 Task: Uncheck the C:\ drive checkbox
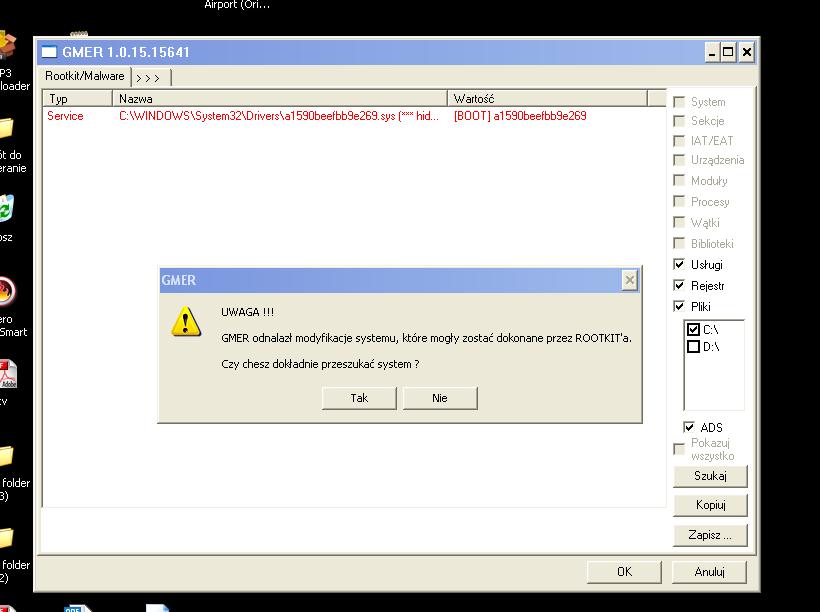tap(693, 330)
